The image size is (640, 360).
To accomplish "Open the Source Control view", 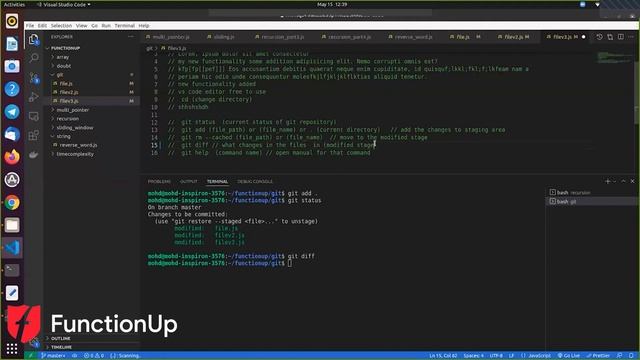I will (x=33, y=78).
